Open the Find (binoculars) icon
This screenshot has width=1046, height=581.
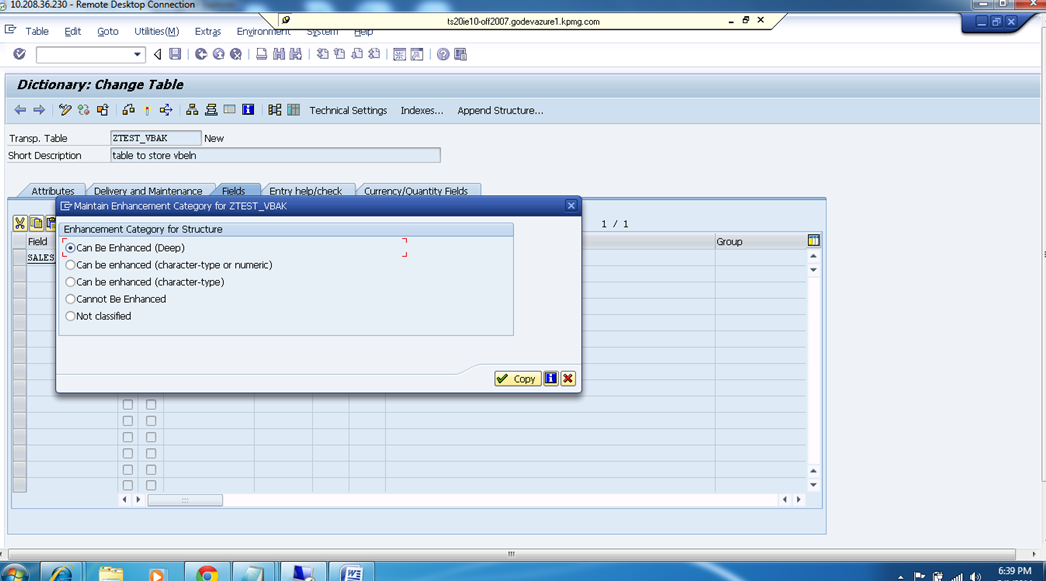[x=277, y=54]
